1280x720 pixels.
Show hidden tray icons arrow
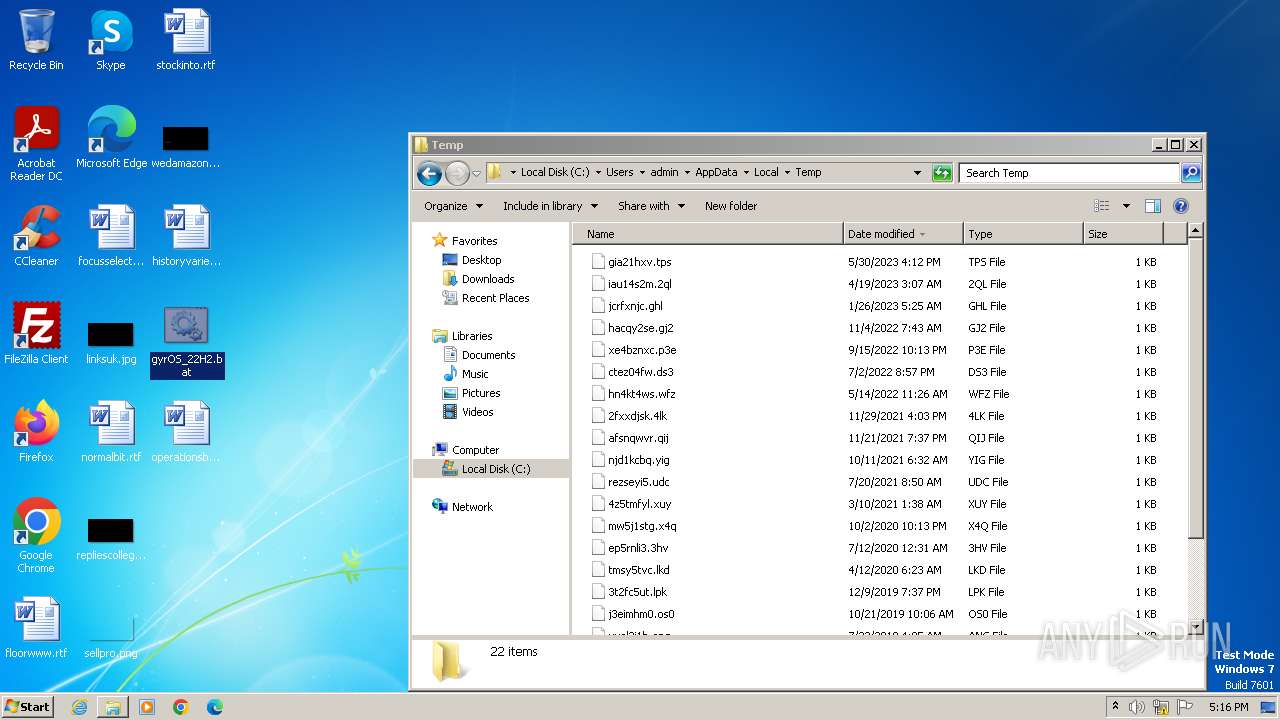click(x=1115, y=707)
